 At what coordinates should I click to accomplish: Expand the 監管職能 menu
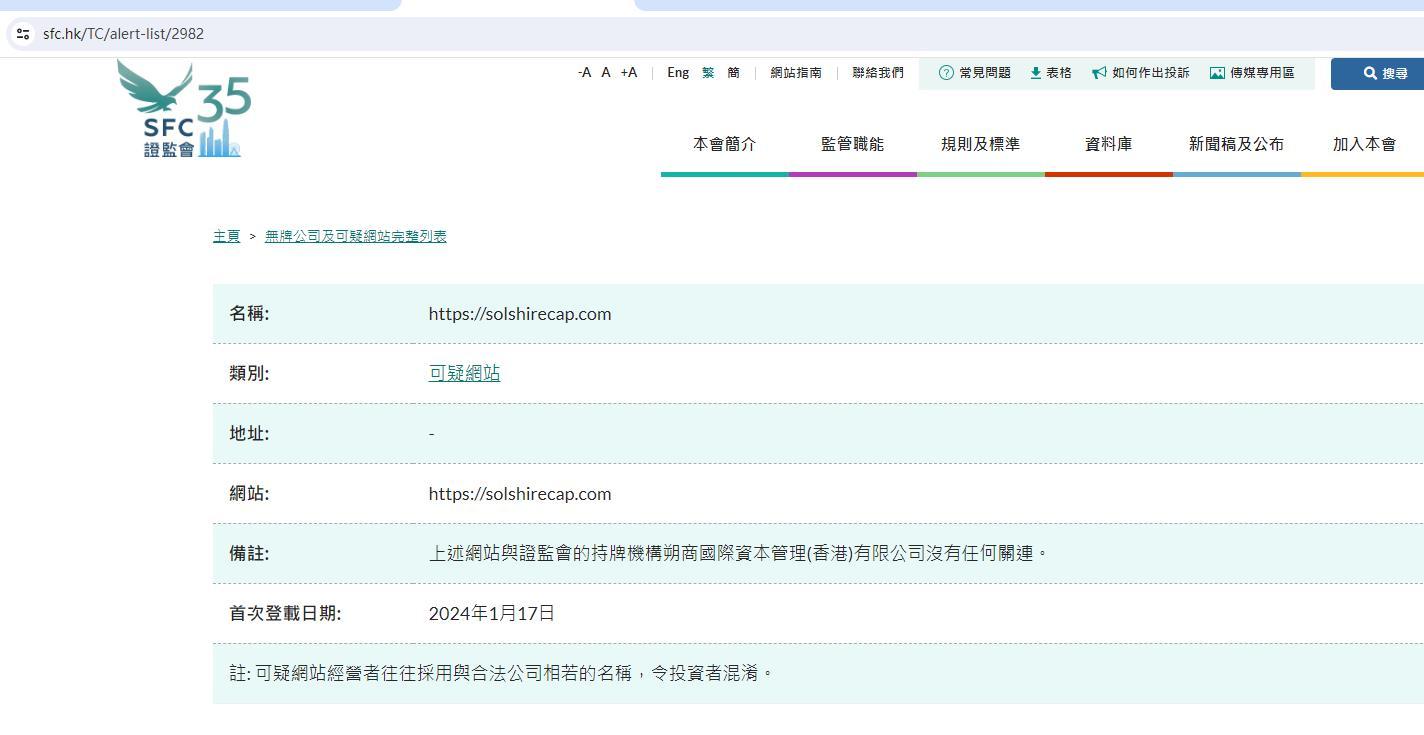(852, 144)
